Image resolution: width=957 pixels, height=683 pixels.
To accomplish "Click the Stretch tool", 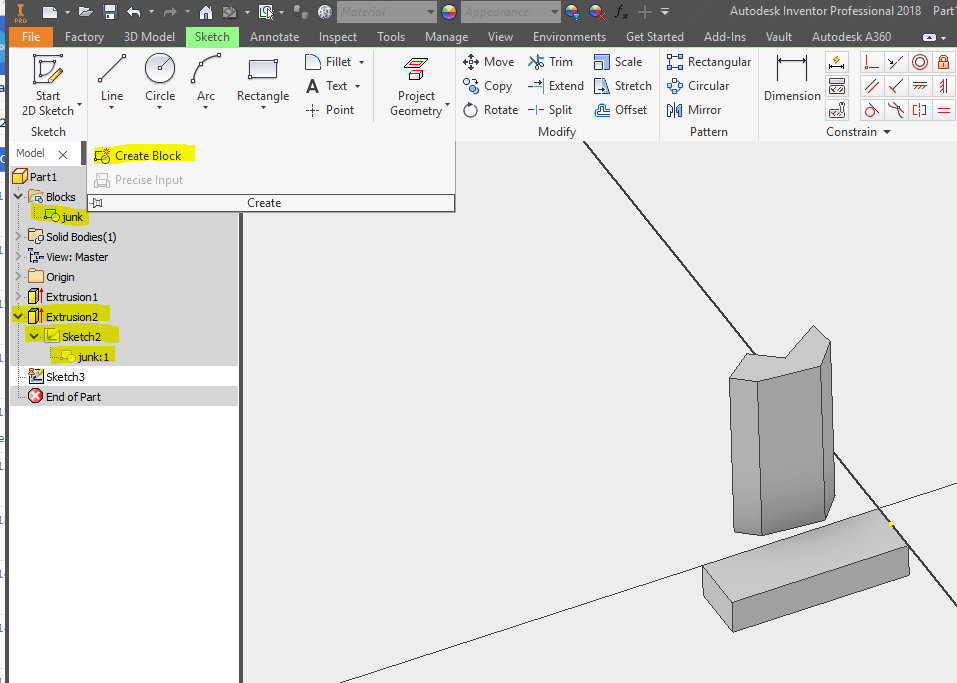I will 623,86.
